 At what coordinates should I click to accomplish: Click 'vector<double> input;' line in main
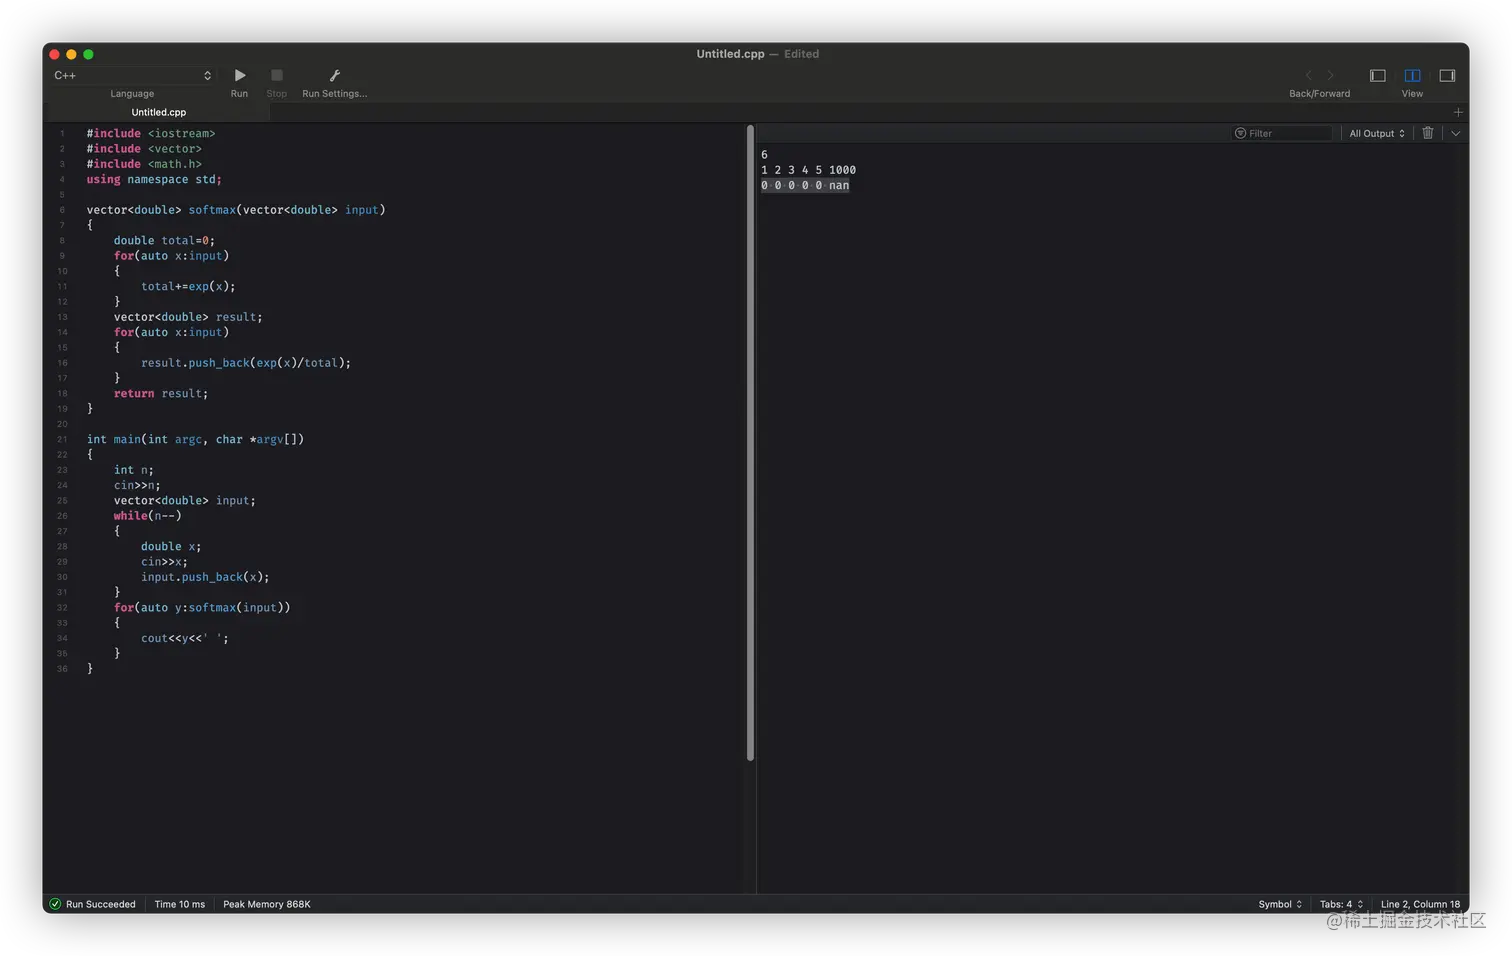pyautogui.click(x=185, y=501)
